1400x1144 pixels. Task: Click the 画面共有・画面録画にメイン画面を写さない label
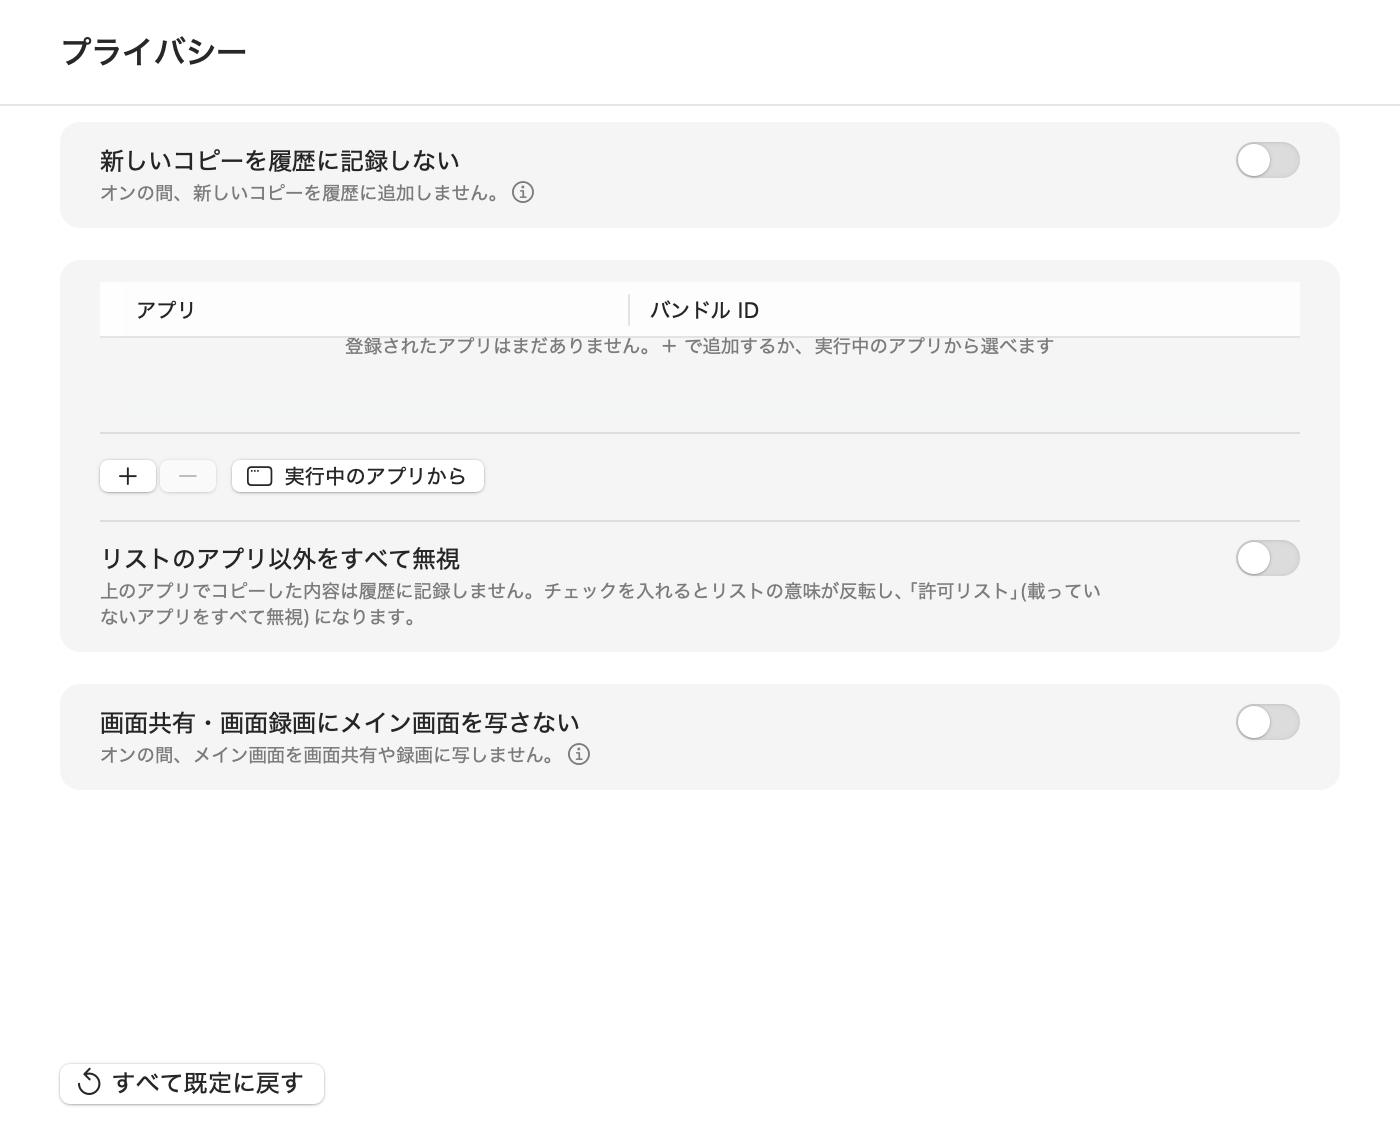click(340, 722)
